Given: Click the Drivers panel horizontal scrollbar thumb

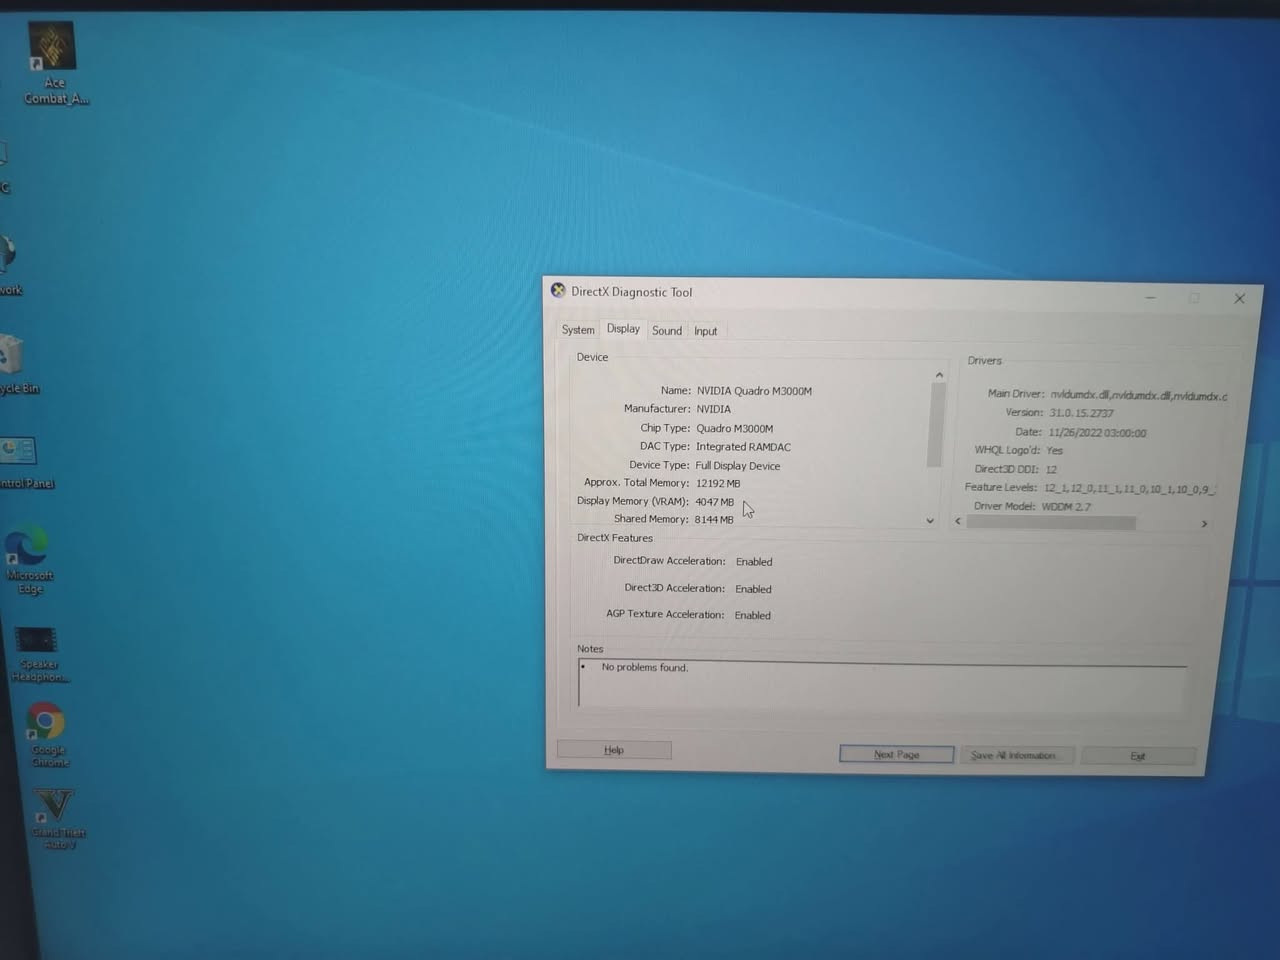Looking at the screenshot, I should (x=1051, y=523).
